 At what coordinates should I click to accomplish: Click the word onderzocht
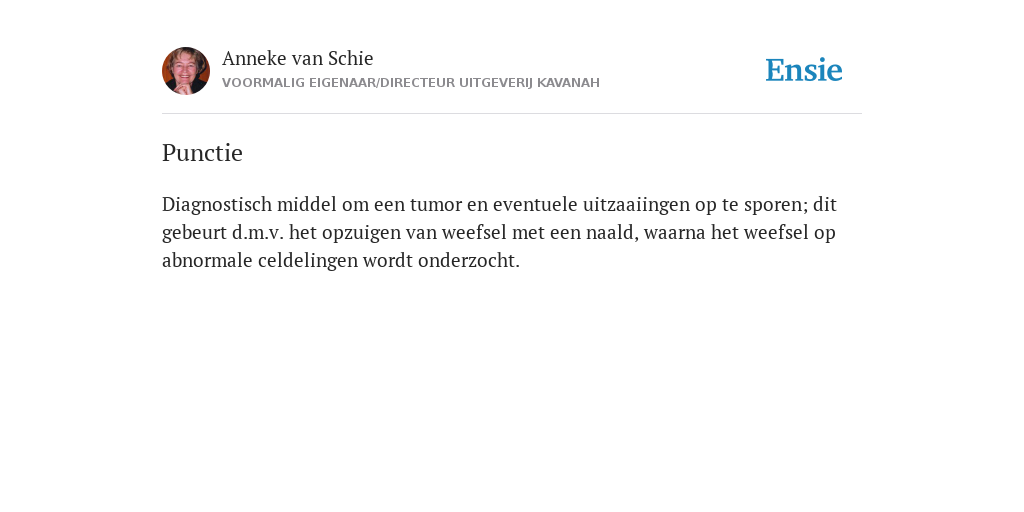point(469,261)
